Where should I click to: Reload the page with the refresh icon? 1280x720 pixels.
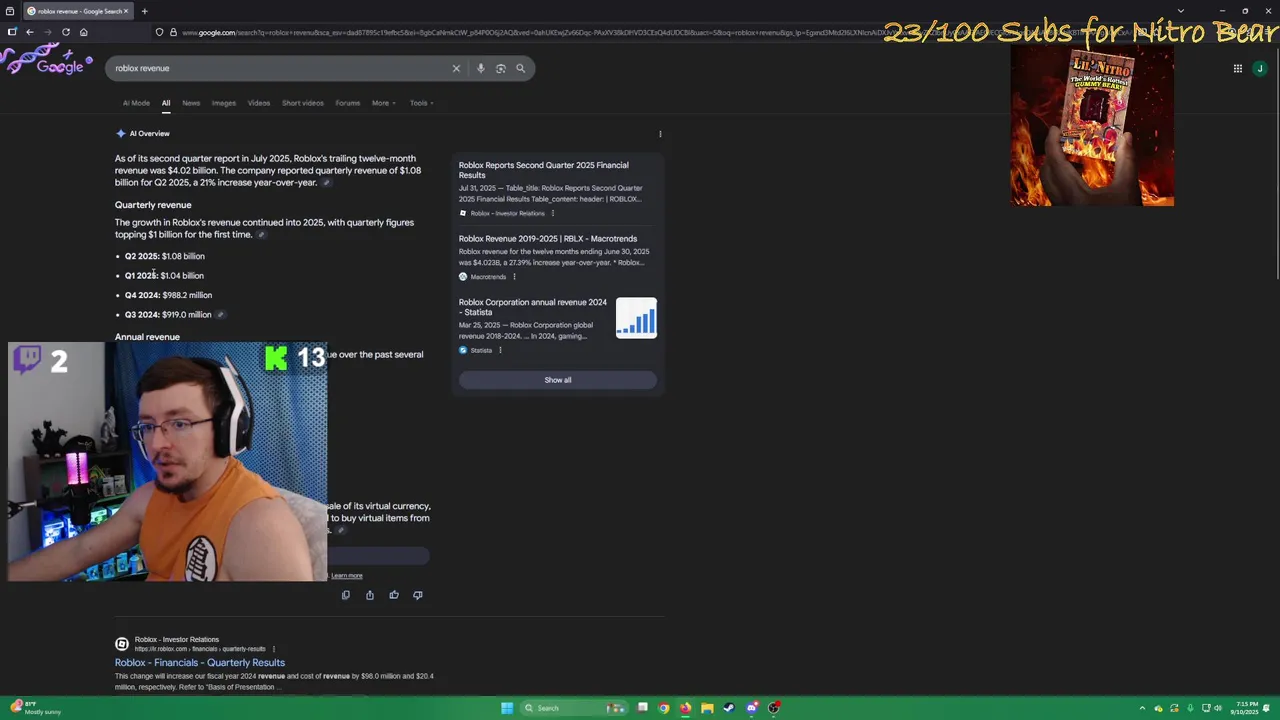[x=66, y=32]
